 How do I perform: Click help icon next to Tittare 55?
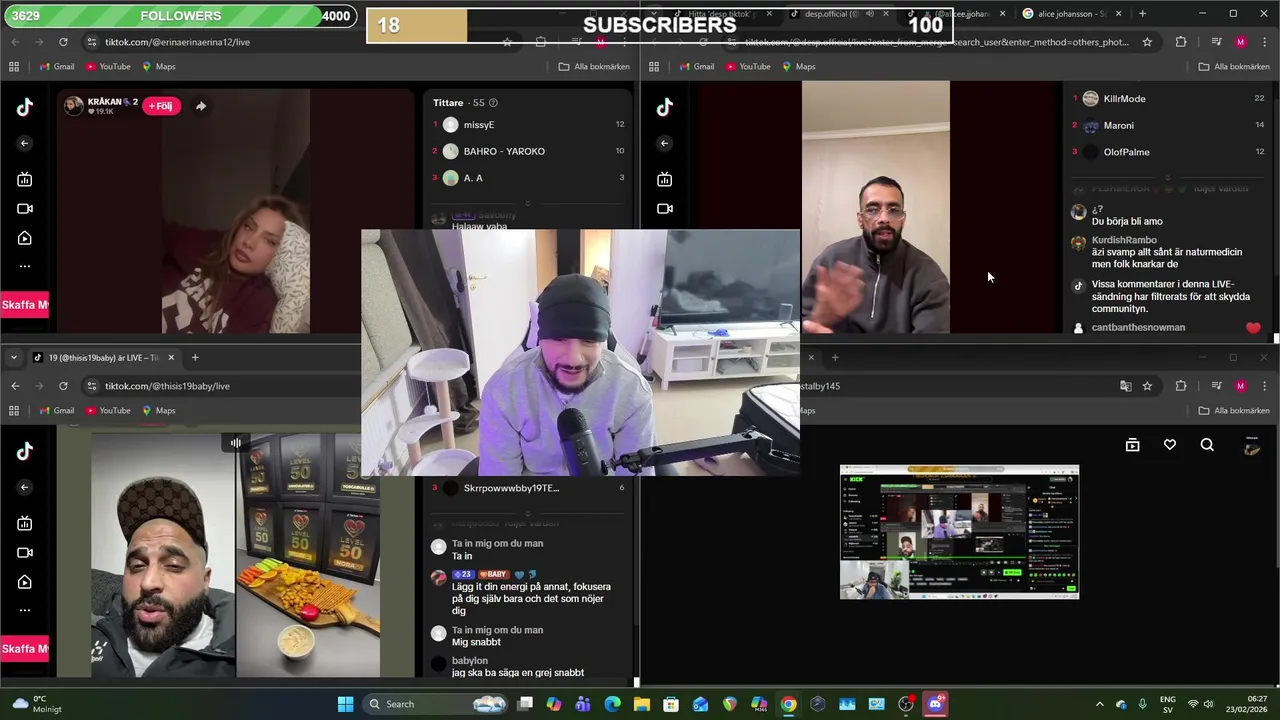tap(493, 103)
